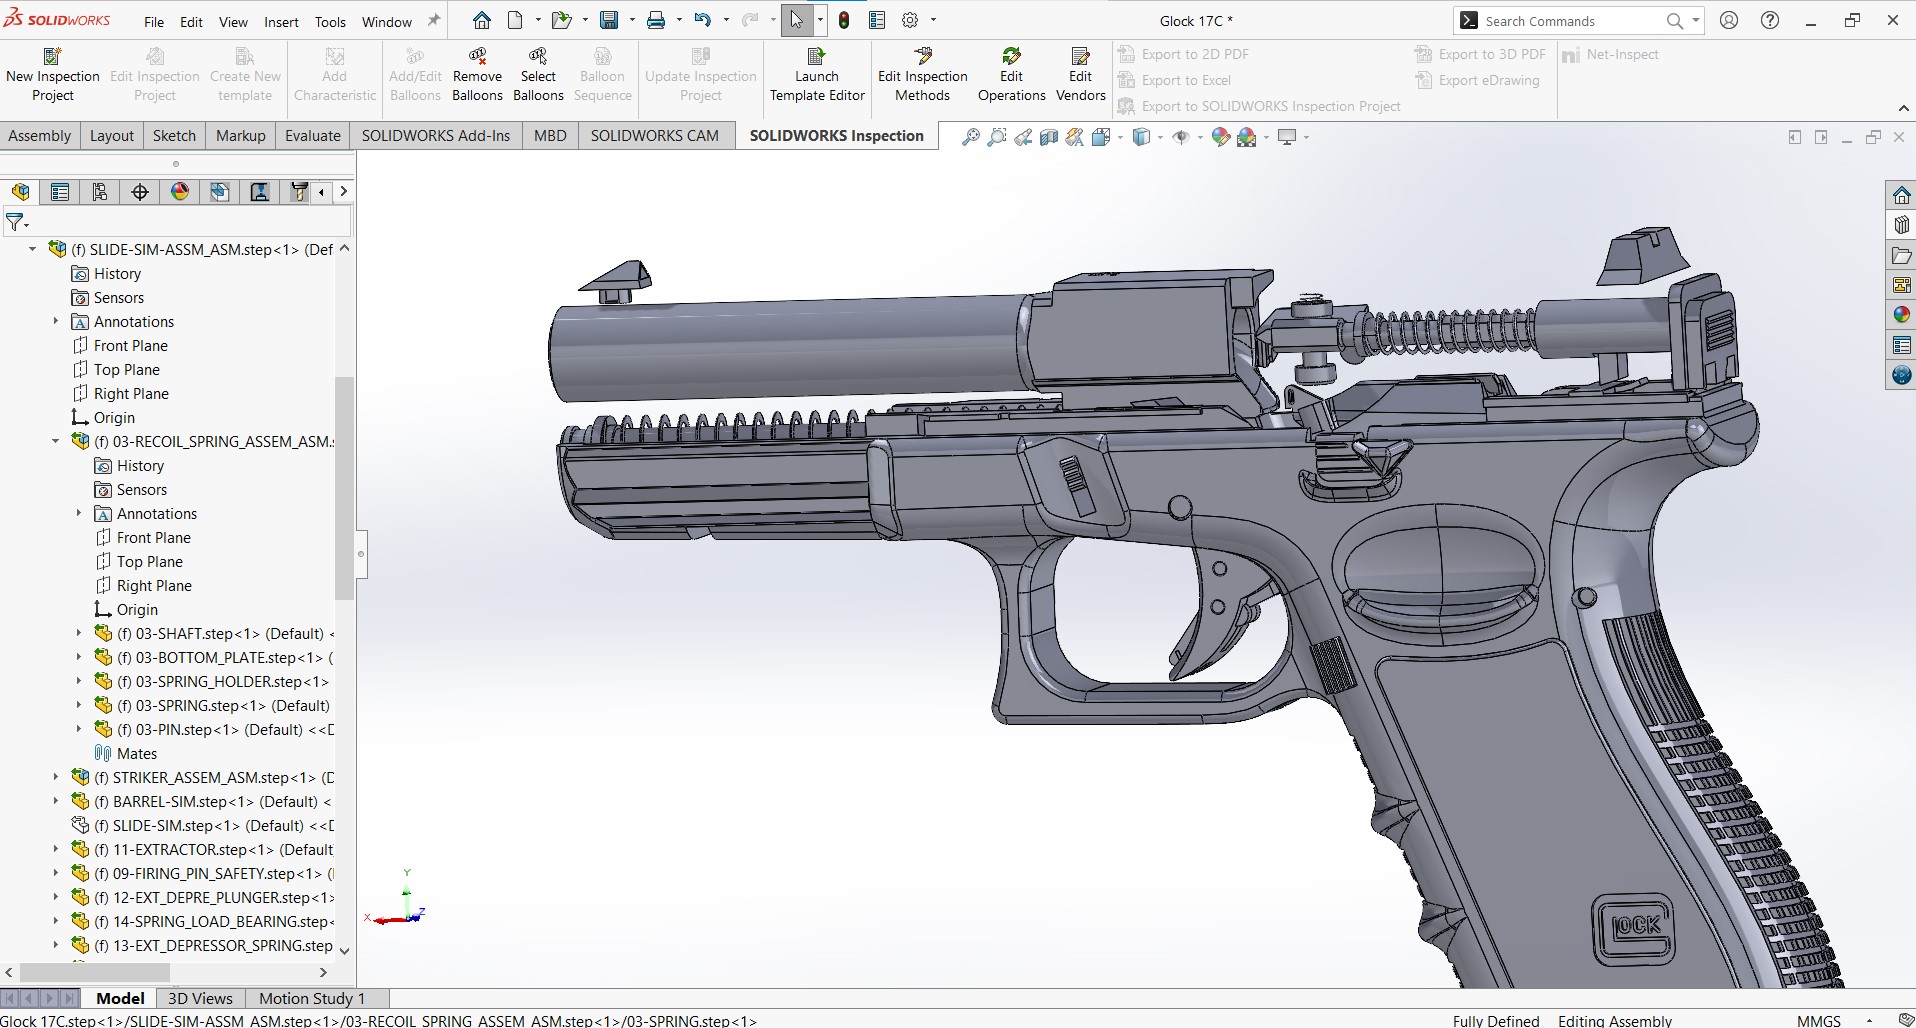
Task: Switch to Motion Study 1 tab
Action: tap(312, 998)
